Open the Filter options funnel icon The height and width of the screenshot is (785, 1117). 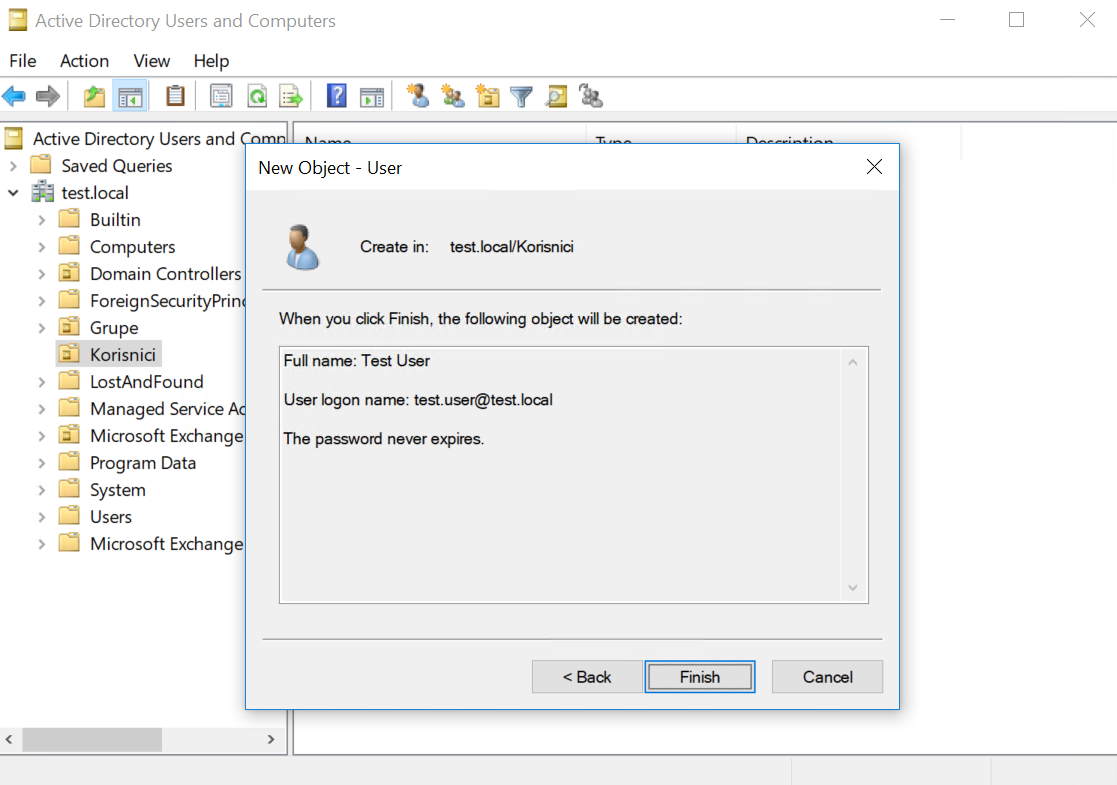point(521,95)
